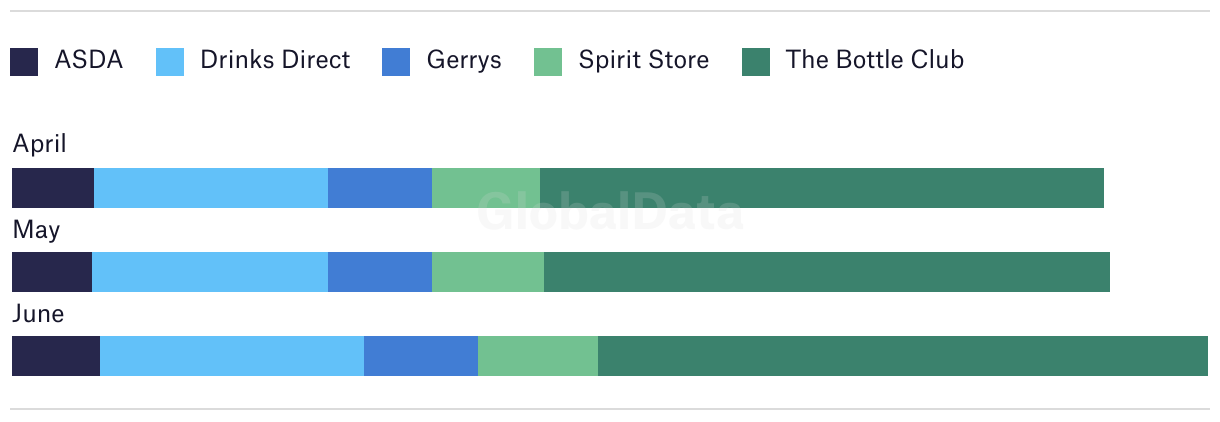Toggle the Gerrys legend label
The image size is (1220, 422).
(464, 61)
